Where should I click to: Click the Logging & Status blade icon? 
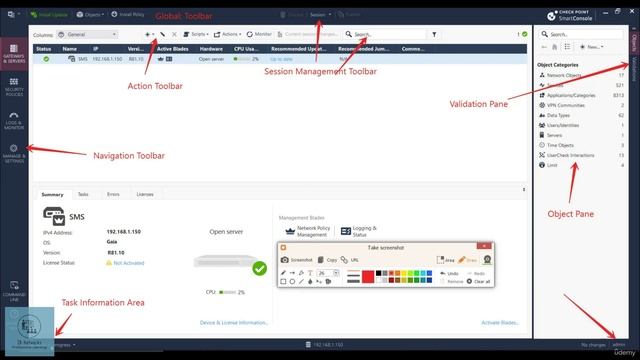click(345, 231)
